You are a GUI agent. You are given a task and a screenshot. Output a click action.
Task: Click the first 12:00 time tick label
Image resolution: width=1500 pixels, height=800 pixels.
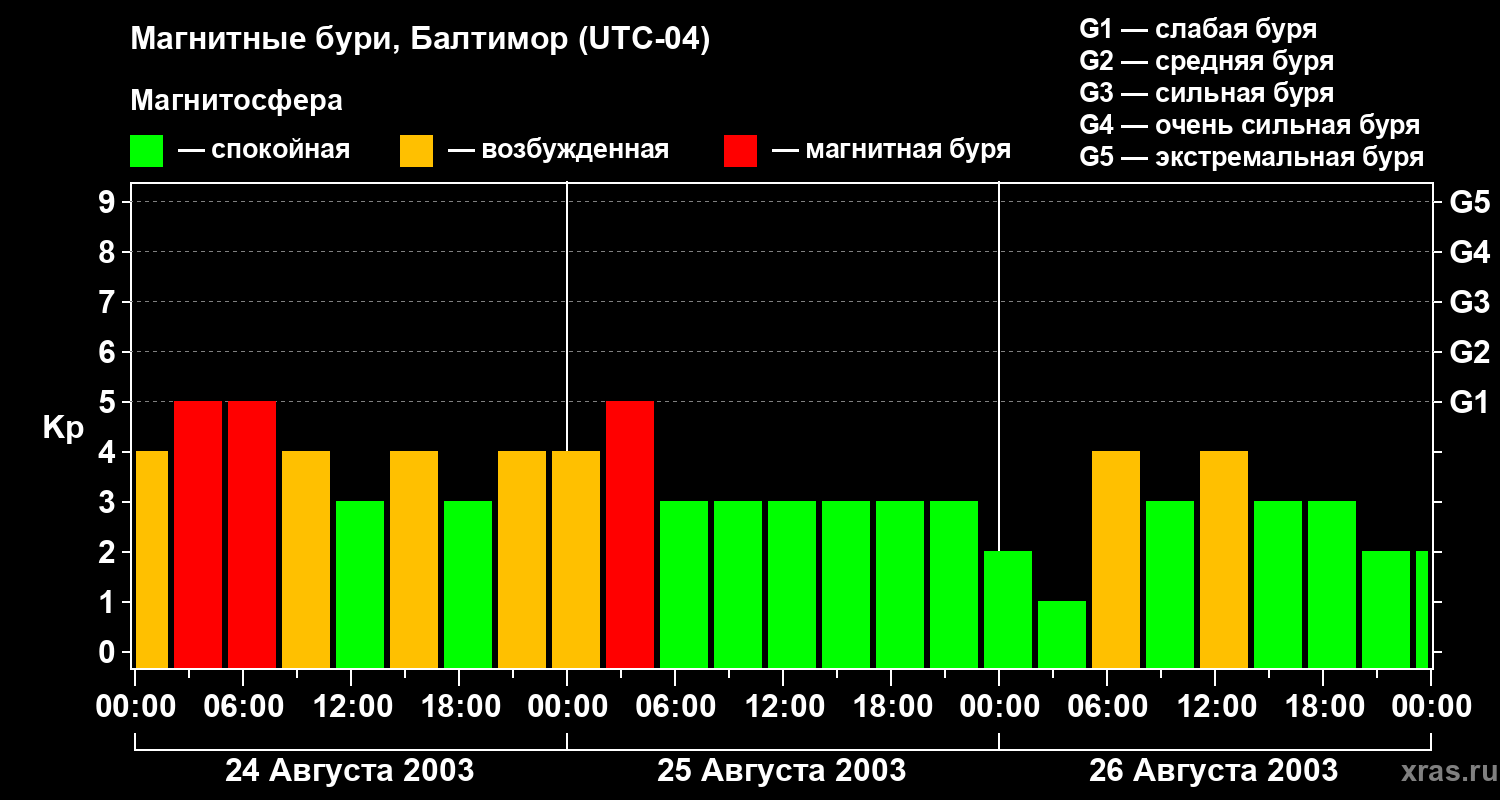point(351,707)
